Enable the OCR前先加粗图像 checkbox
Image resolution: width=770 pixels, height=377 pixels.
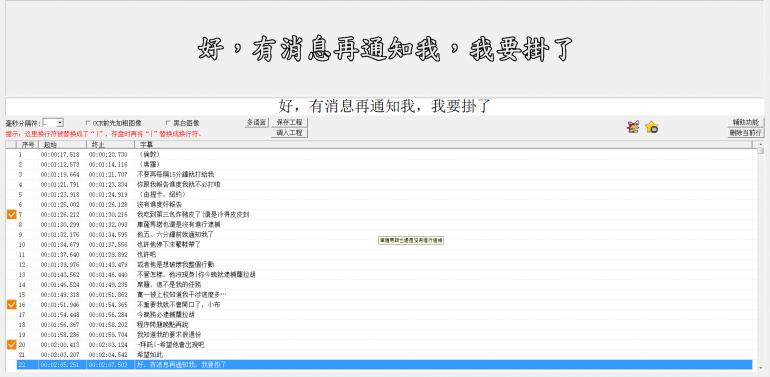[x=88, y=123]
